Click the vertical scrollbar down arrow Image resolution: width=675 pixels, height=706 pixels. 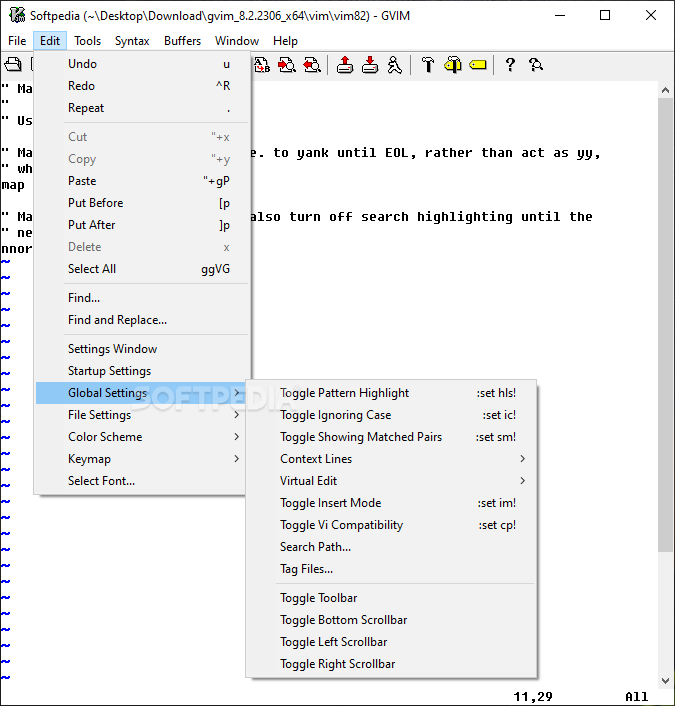pos(665,680)
